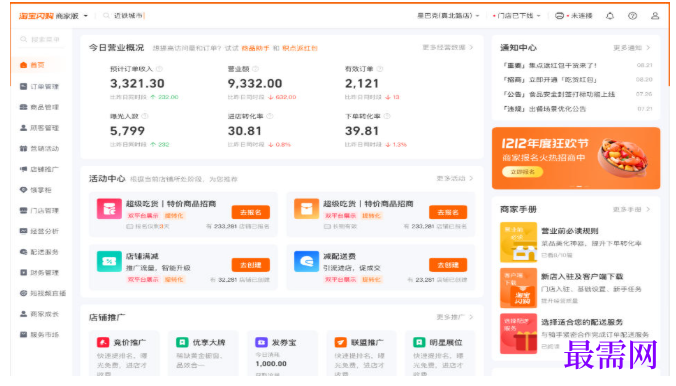Expand 更多手册 chevron
The height and width of the screenshot is (386, 676).
pyautogui.click(x=648, y=210)
